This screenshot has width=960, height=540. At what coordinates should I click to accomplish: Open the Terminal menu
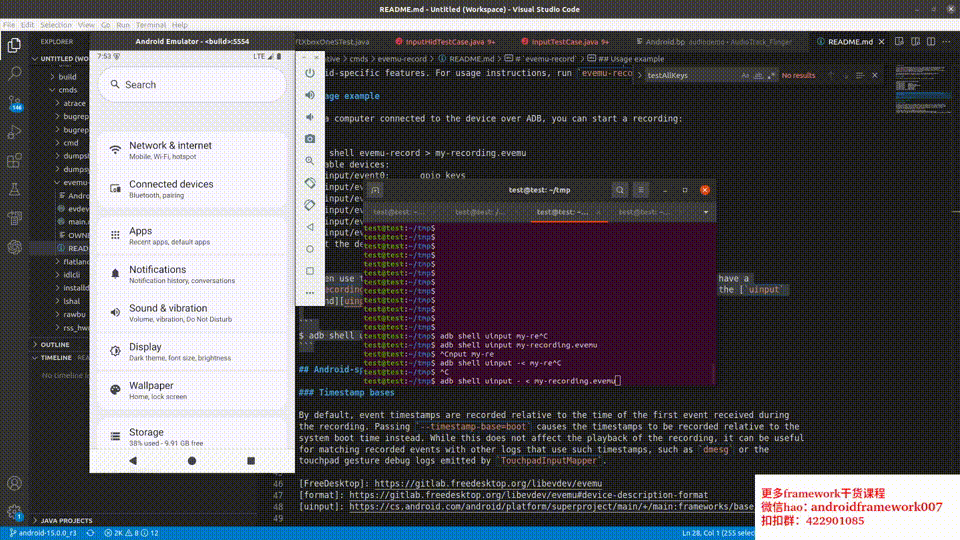[151, 25]
